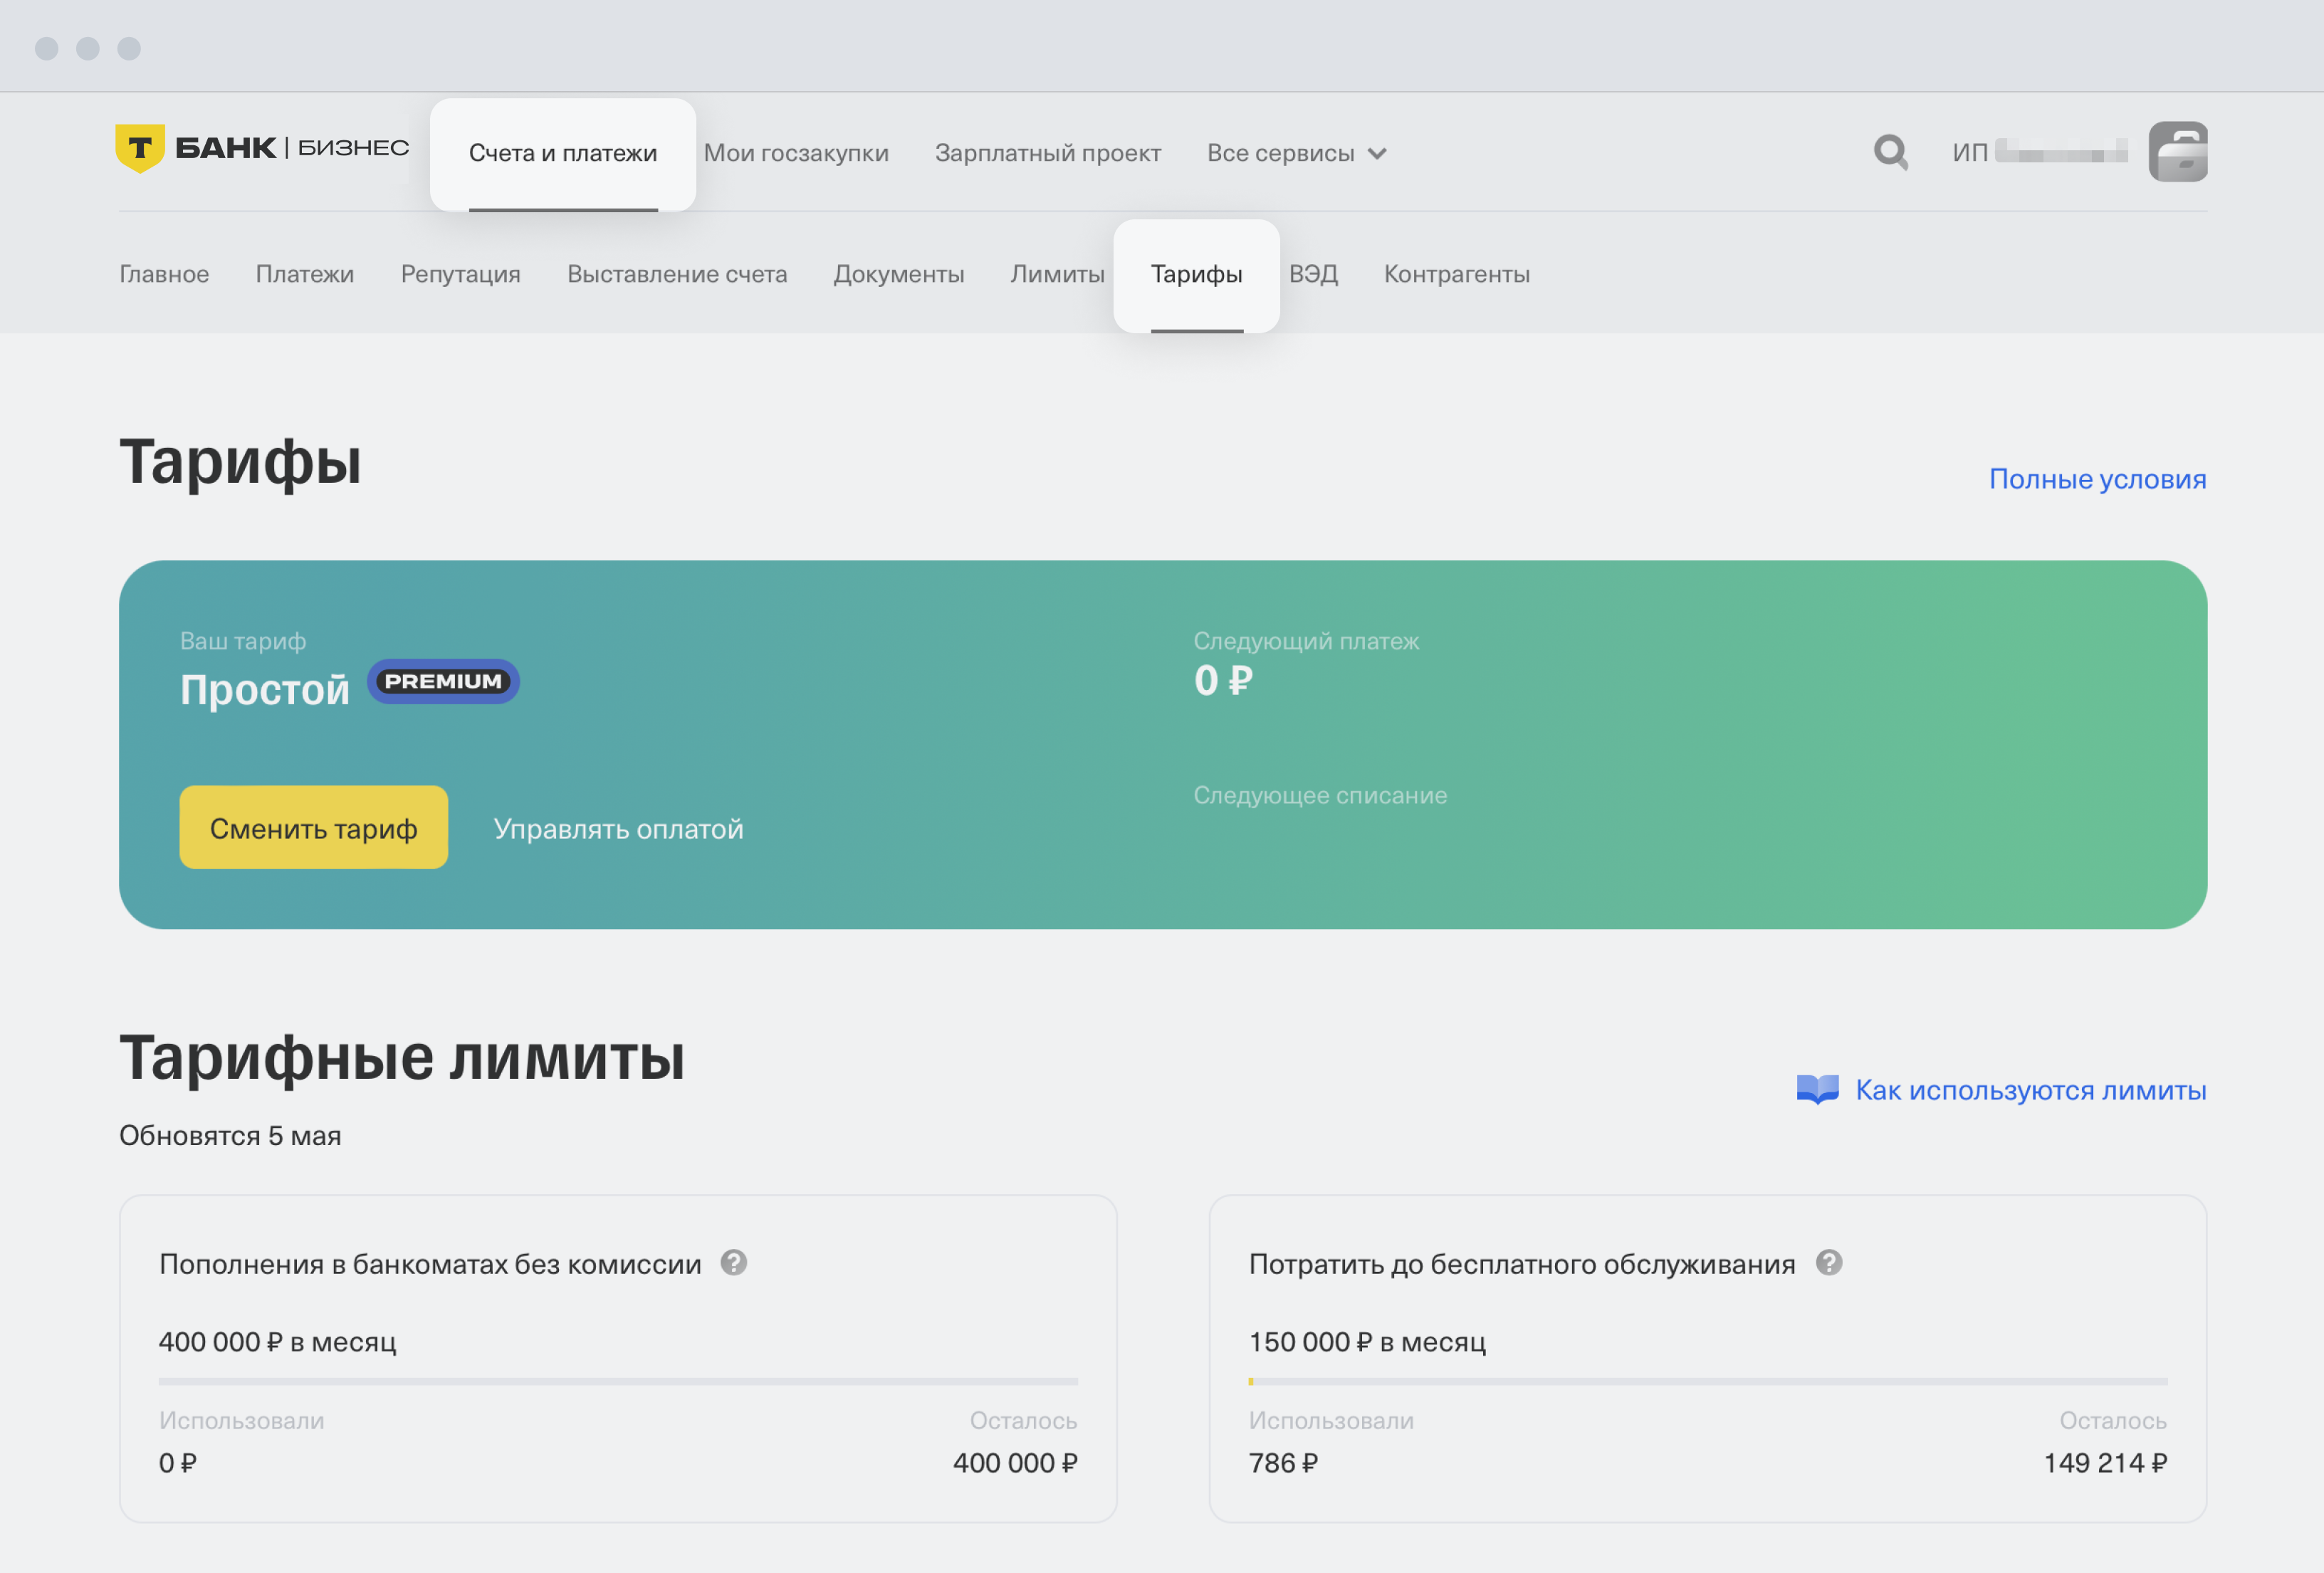This screenshot has height=1573, width=2324.
Task: Click the free service spending progress bar
Action: (x=1708, y=1382)
